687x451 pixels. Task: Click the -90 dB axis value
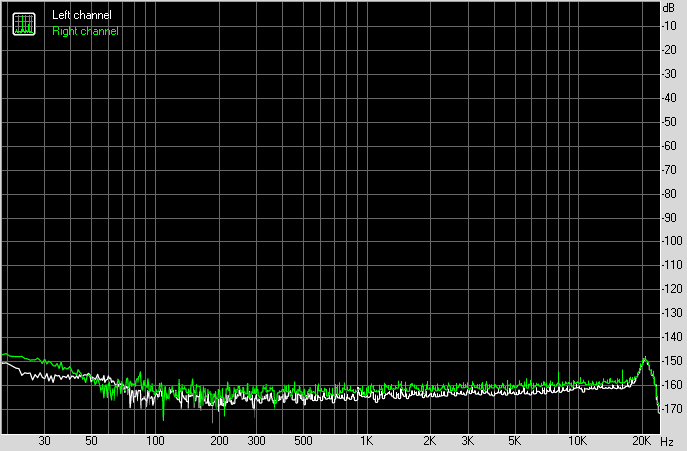point(669,217)
